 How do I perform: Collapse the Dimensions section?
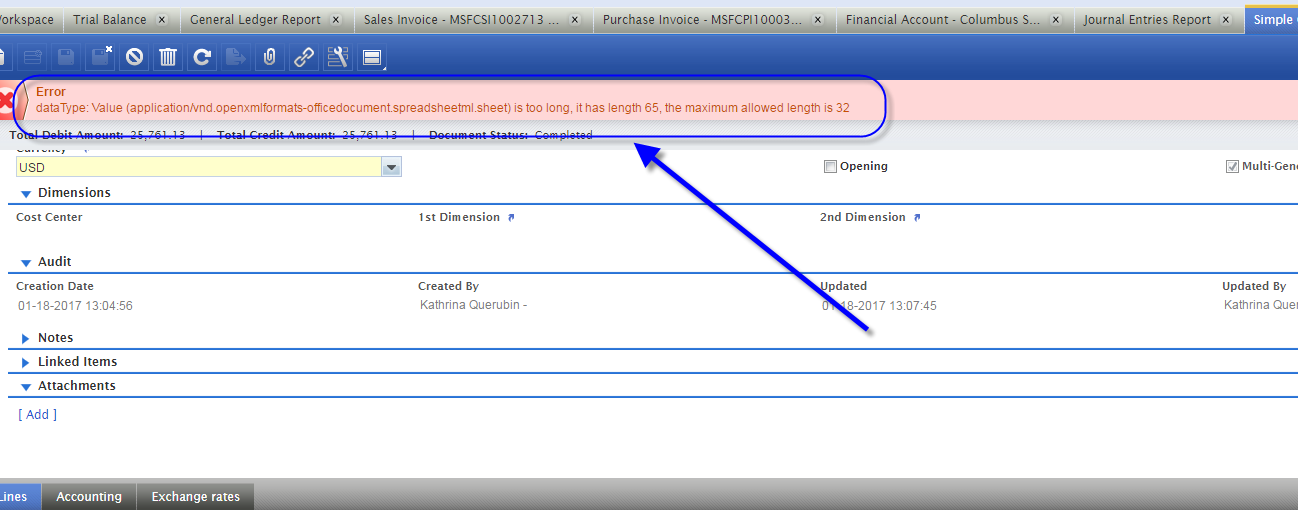(x=26, y=193)
